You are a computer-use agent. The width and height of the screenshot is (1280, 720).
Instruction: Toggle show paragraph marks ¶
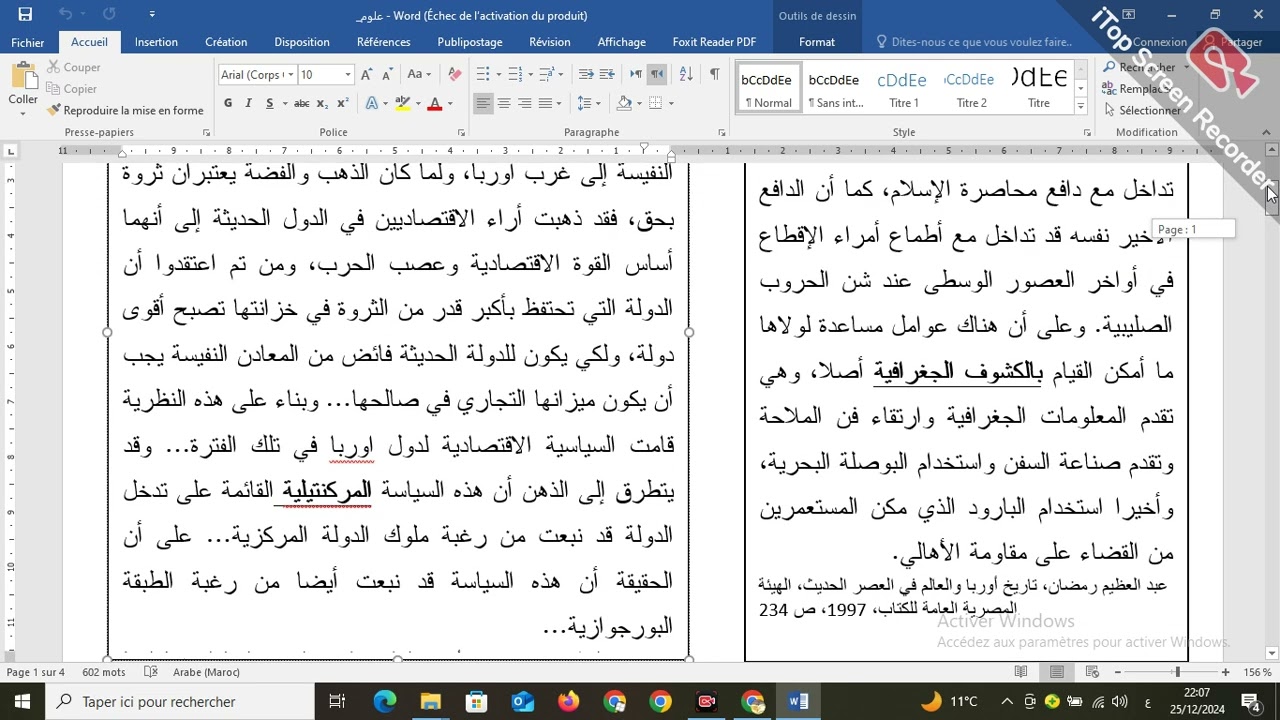(714, 74)
